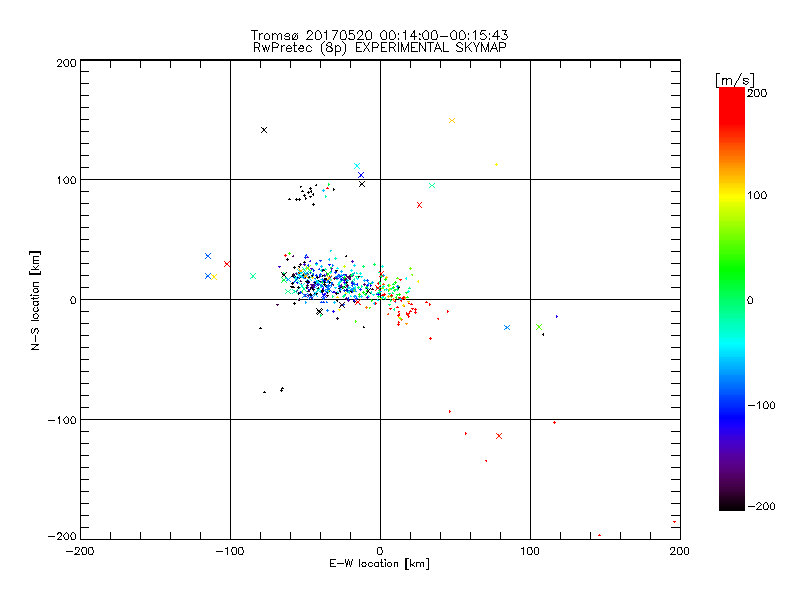
Task: Click the orange X marker near top right
Action: [x=452, y=121]
